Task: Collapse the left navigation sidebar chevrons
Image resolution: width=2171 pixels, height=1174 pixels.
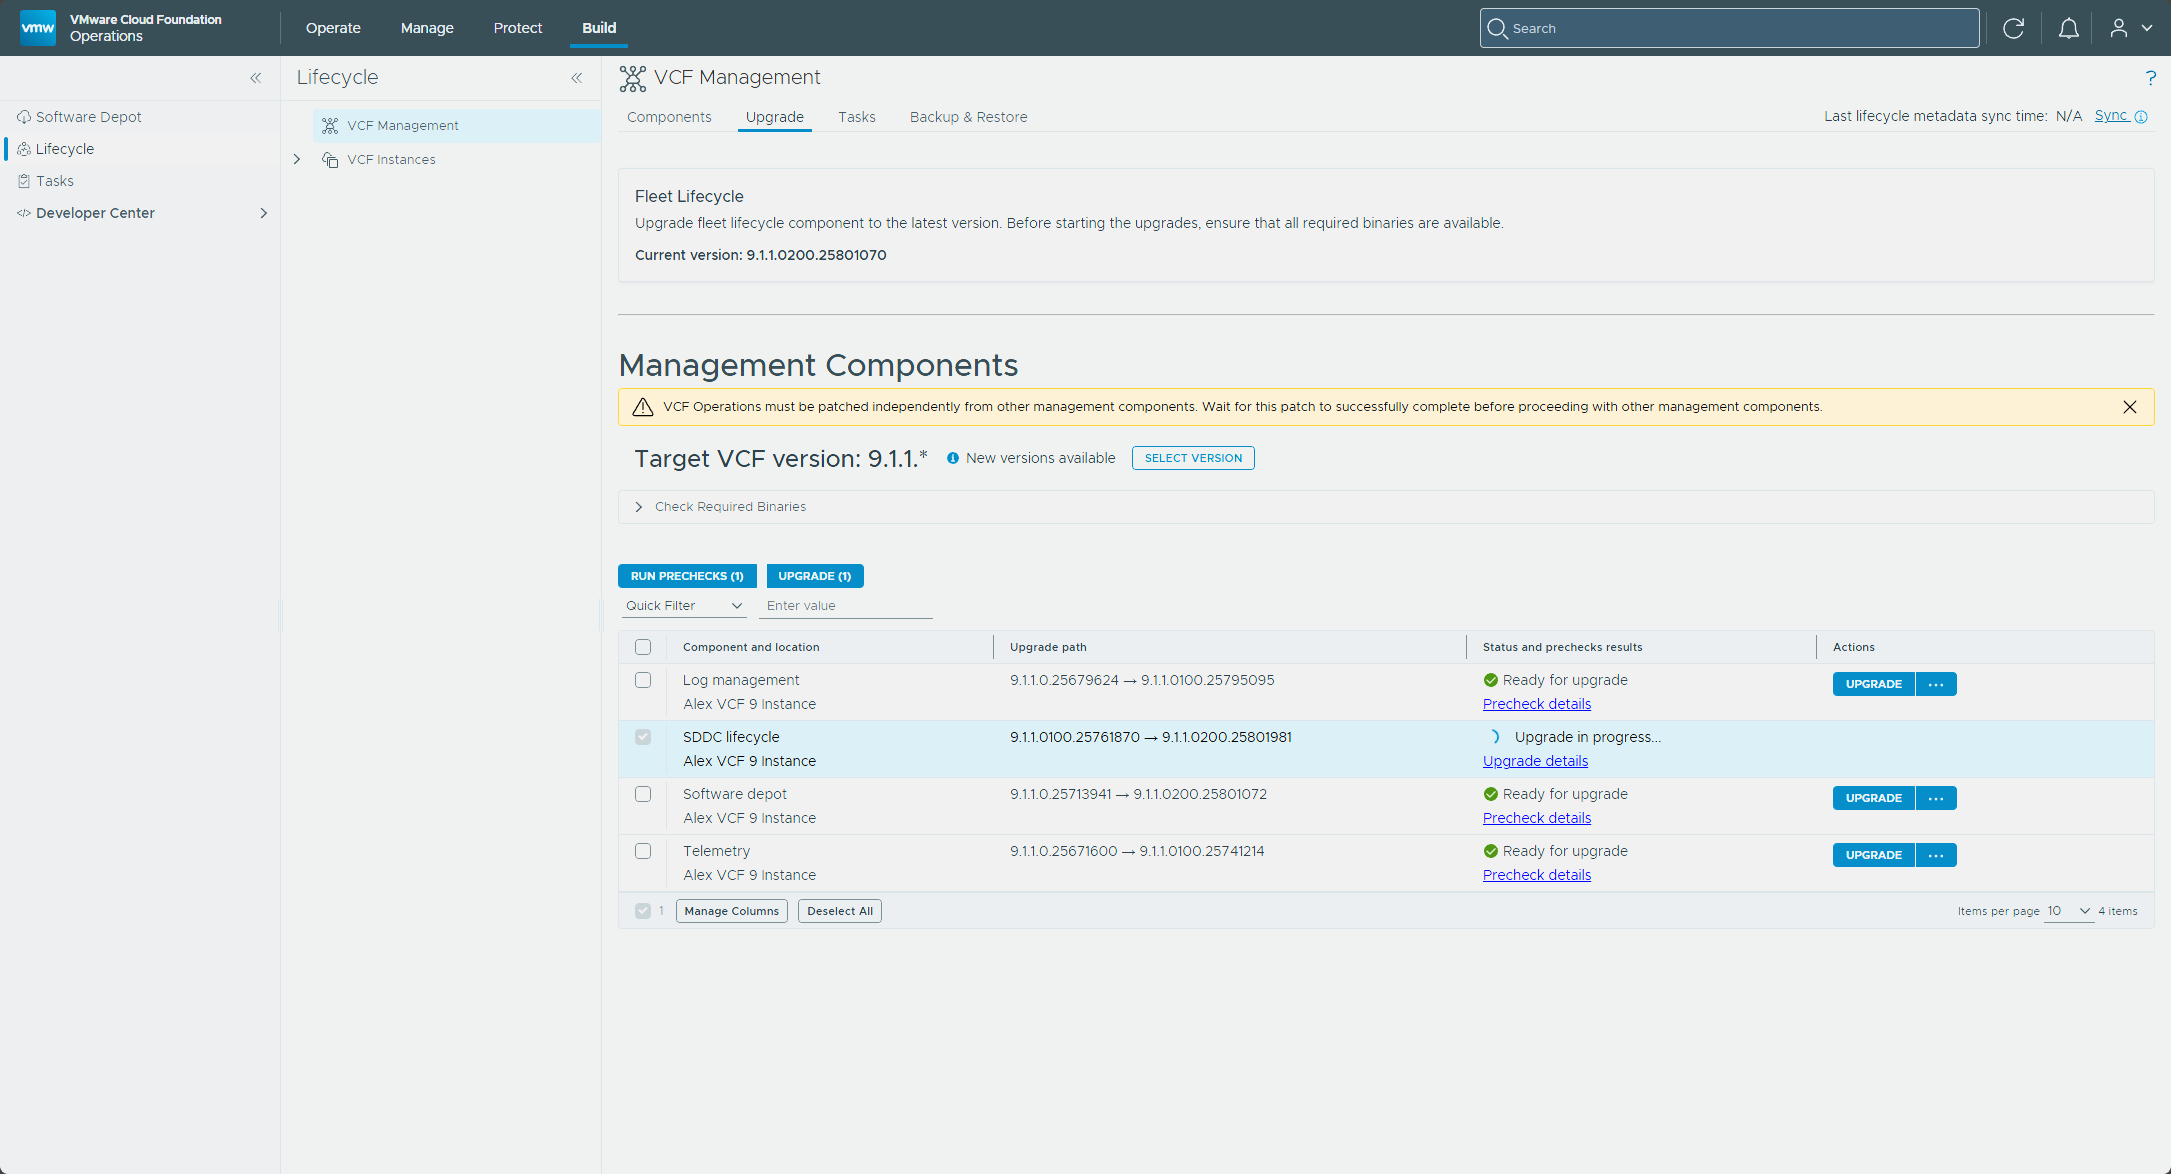Action: pos(256,78)
